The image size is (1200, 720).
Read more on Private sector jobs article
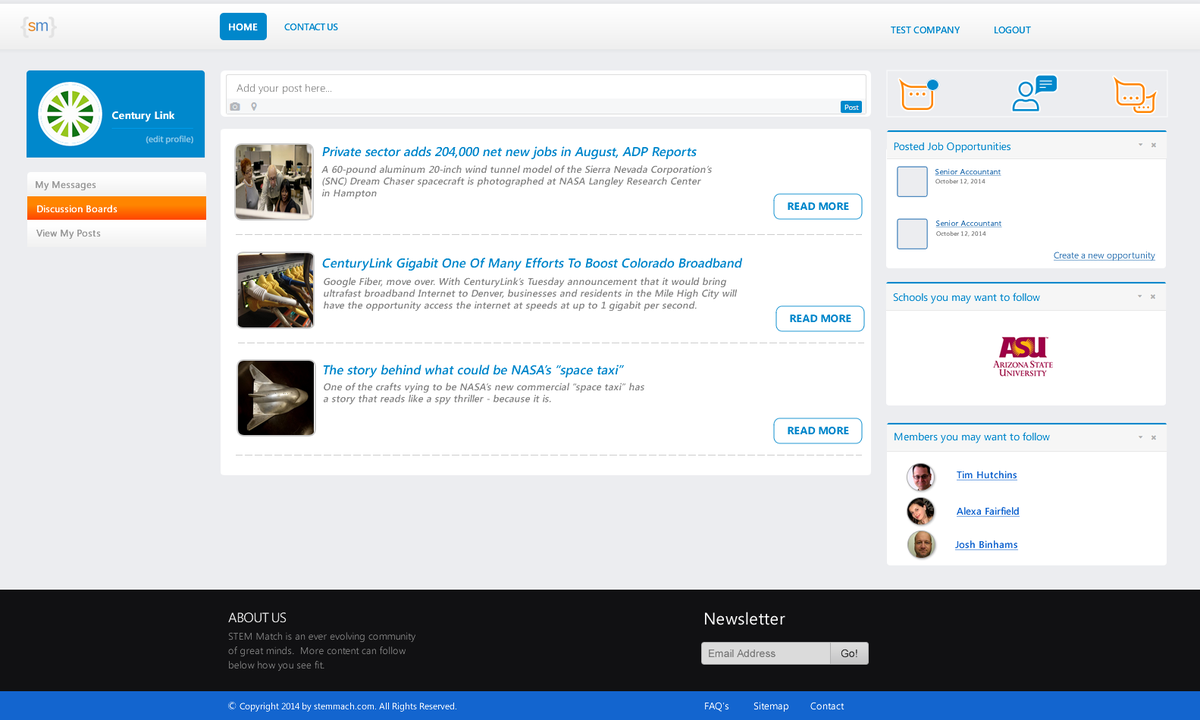point(818,206)
